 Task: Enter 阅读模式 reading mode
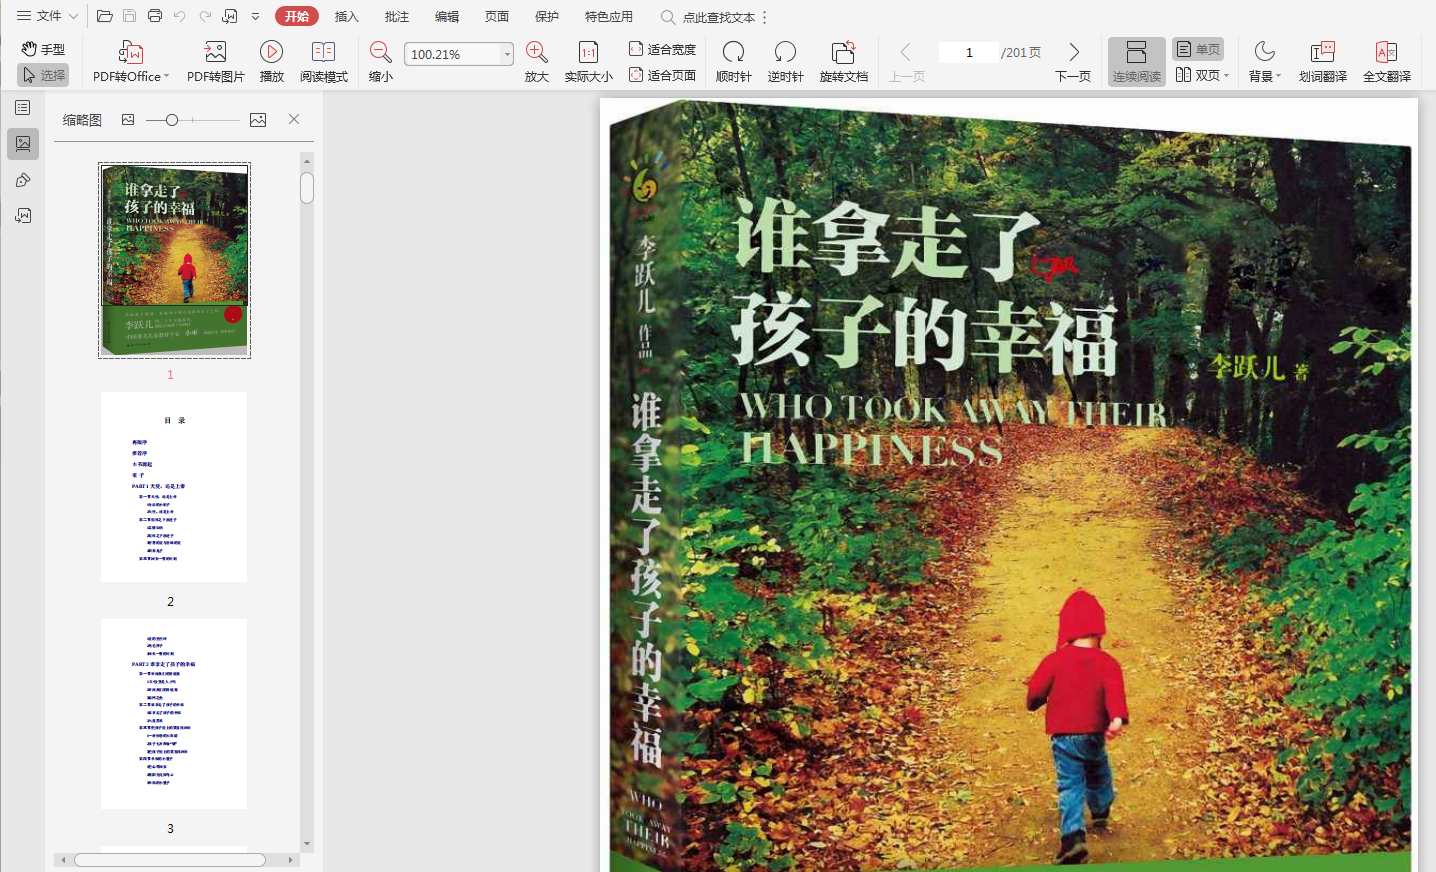tap(323, 53)
